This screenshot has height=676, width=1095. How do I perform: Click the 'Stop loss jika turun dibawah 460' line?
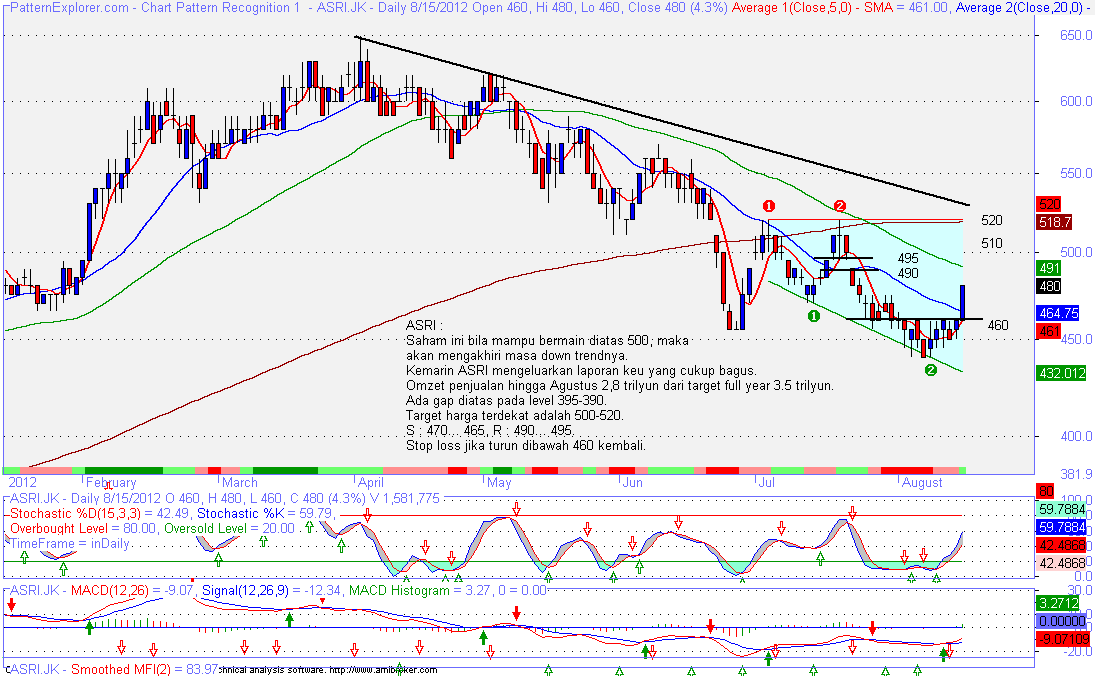(526, 446)
